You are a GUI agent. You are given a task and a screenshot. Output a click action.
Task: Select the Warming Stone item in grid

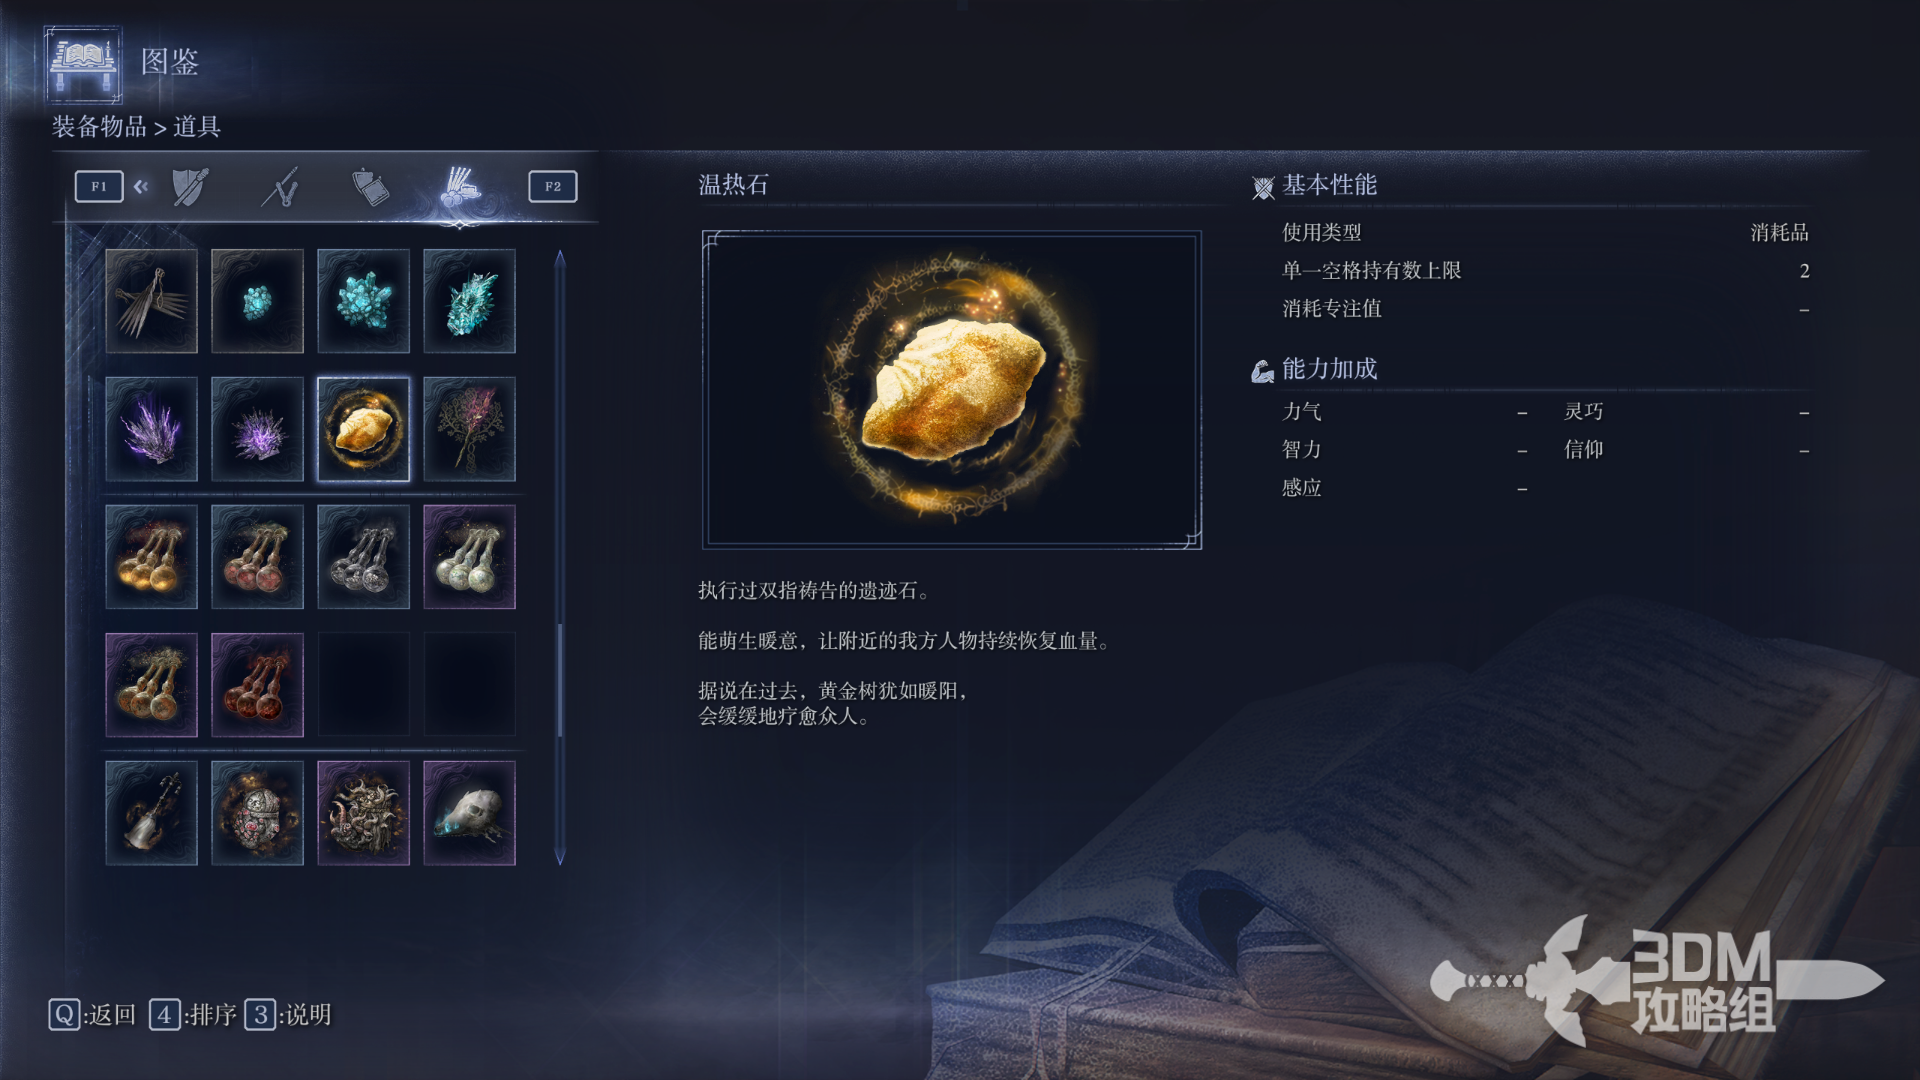[x=363, y=429]
